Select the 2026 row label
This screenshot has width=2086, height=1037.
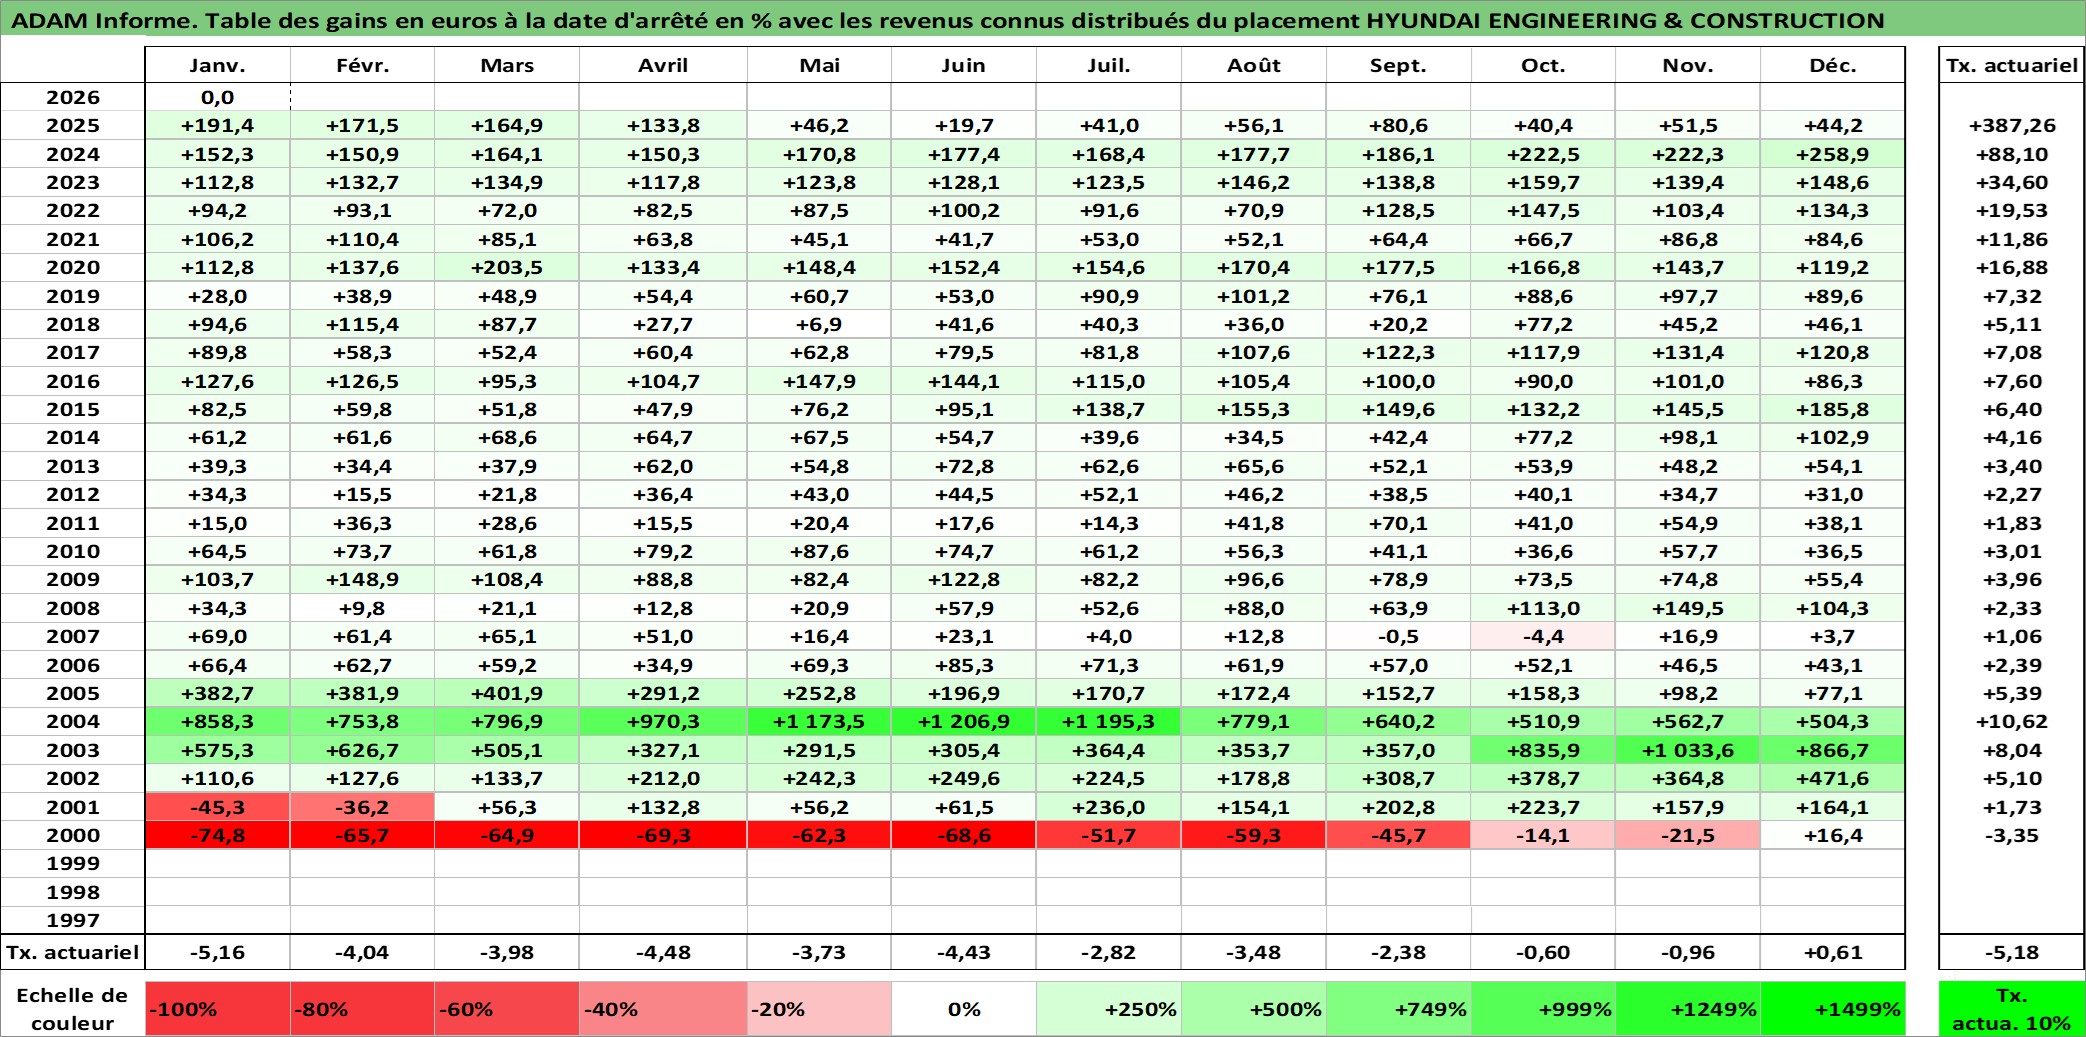click(x=73, y=97)
